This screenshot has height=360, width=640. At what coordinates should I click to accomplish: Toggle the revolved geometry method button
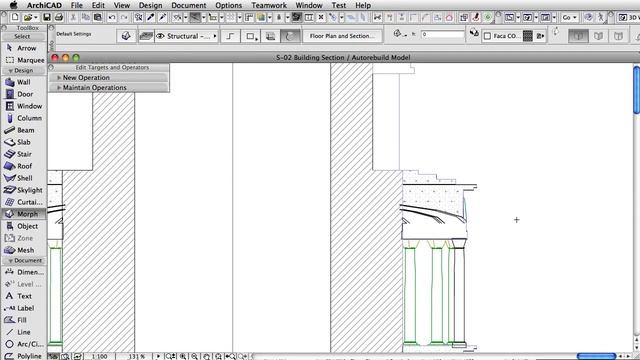point(270,36)
